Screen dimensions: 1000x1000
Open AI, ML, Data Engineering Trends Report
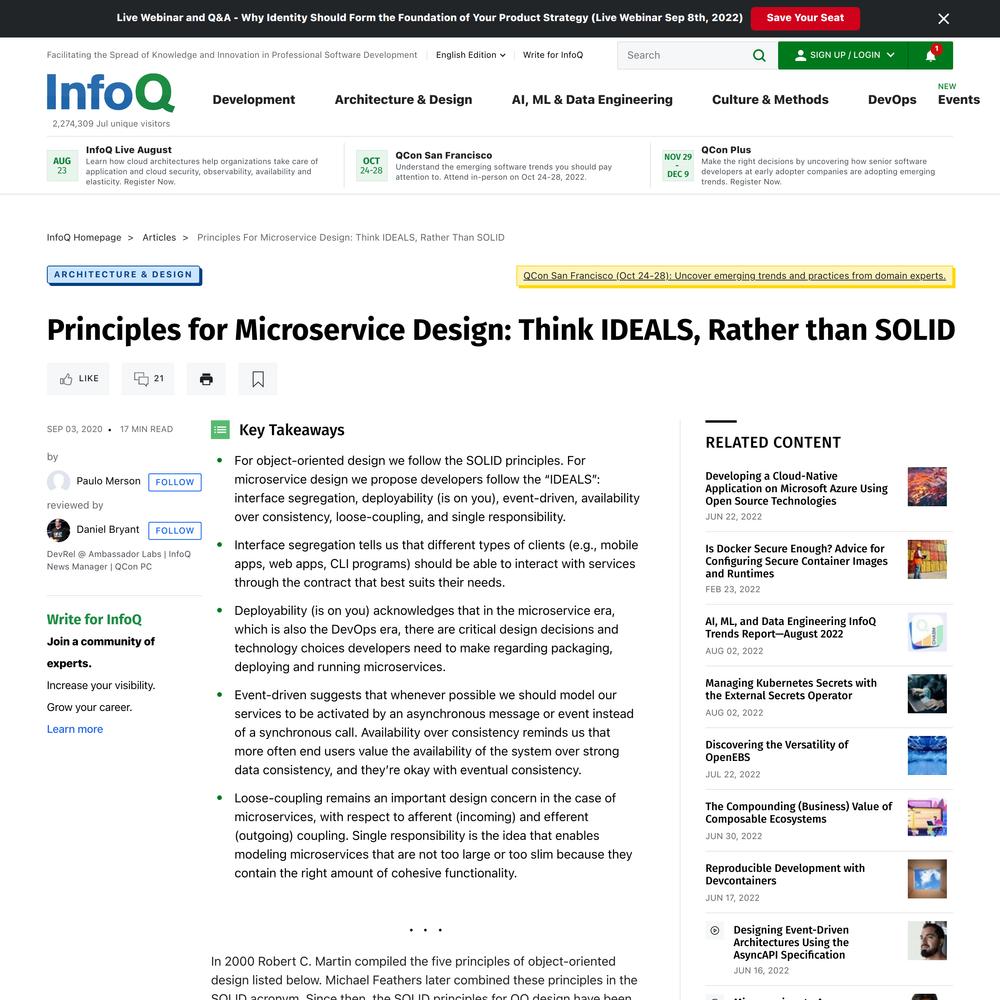(x=791, y=628)
